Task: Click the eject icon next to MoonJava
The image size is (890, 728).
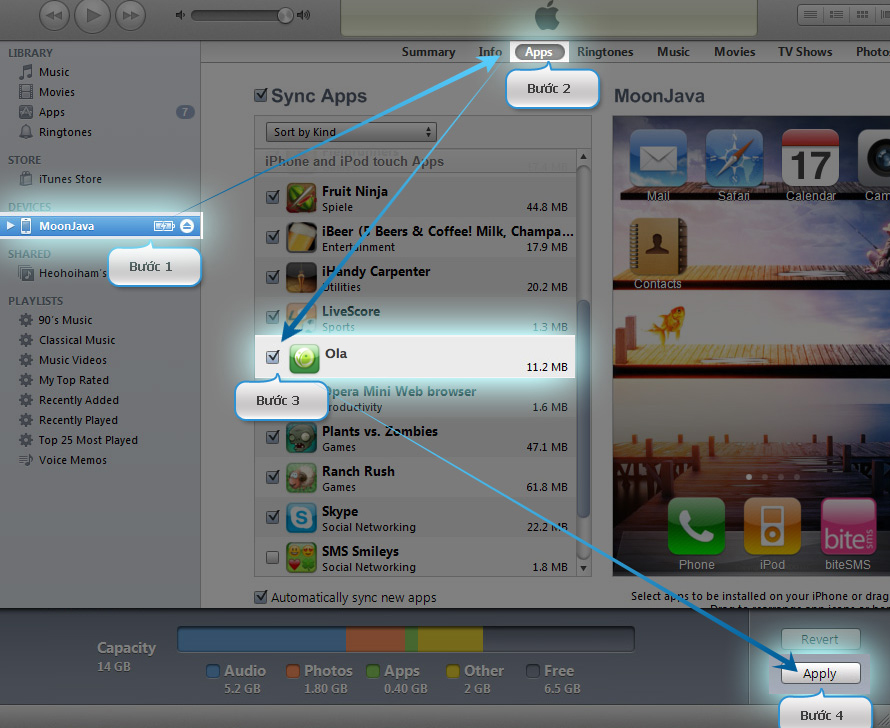Action: point(187,226)
